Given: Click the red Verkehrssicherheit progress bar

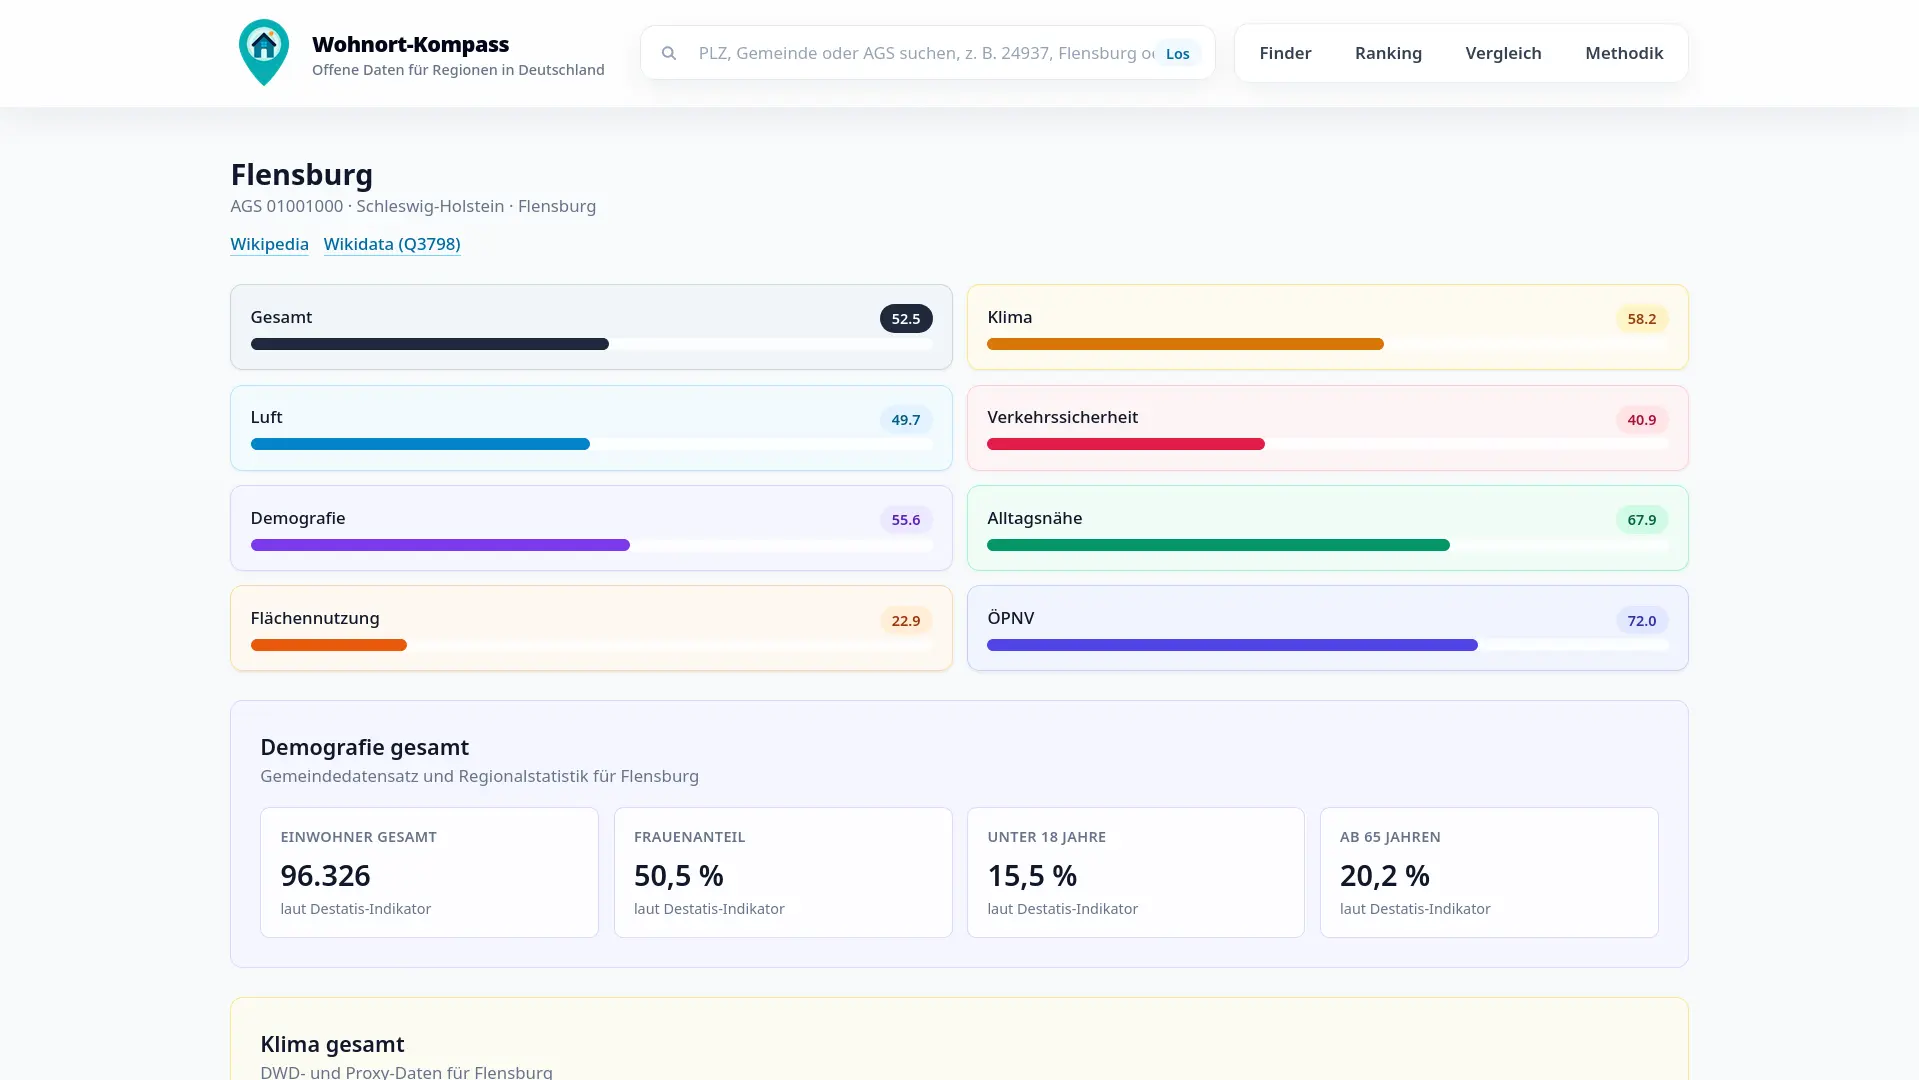Looking at the screenshot, I should tap(1125, 444).
